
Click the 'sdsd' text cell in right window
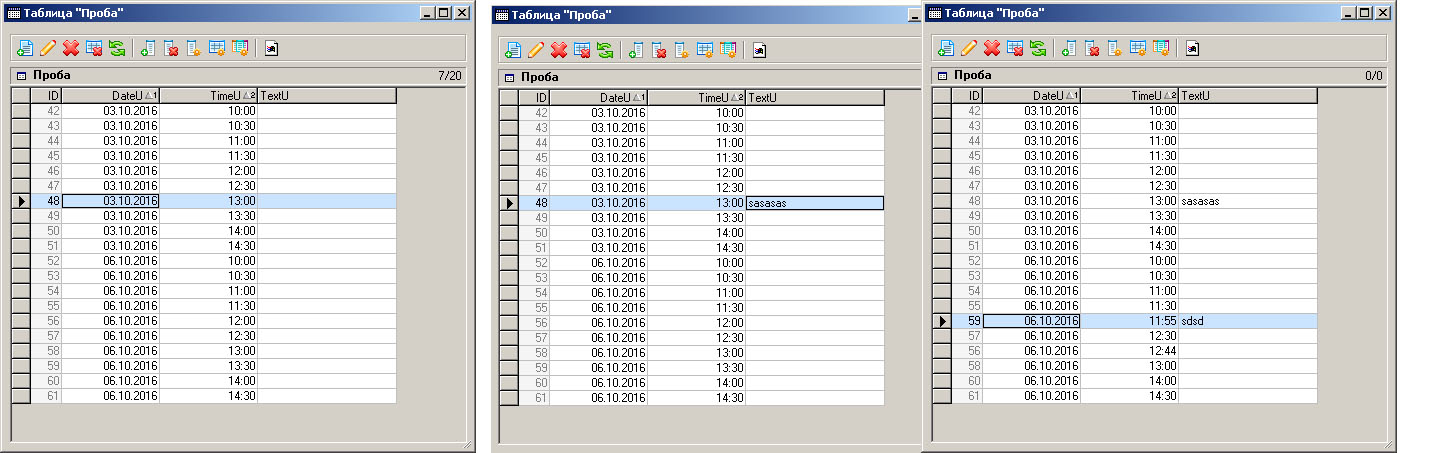1247,321
